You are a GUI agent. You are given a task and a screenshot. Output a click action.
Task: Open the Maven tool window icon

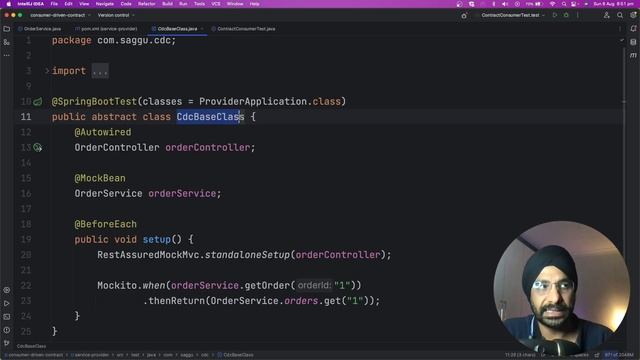point(633,55)
